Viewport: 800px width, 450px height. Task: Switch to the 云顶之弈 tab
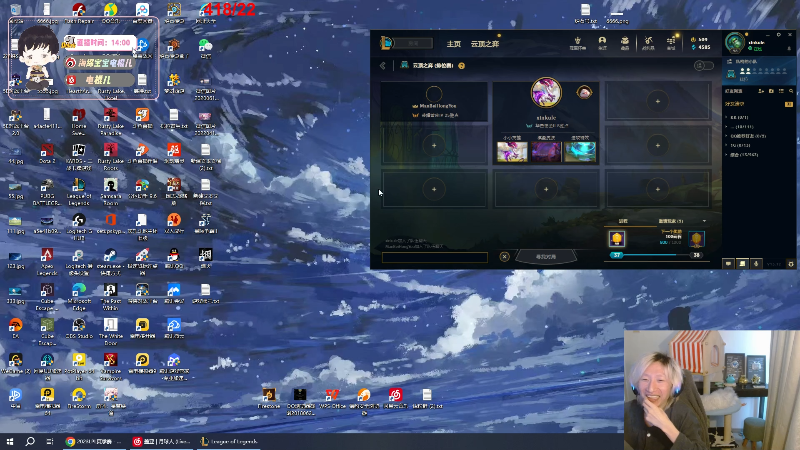(485, 44)
